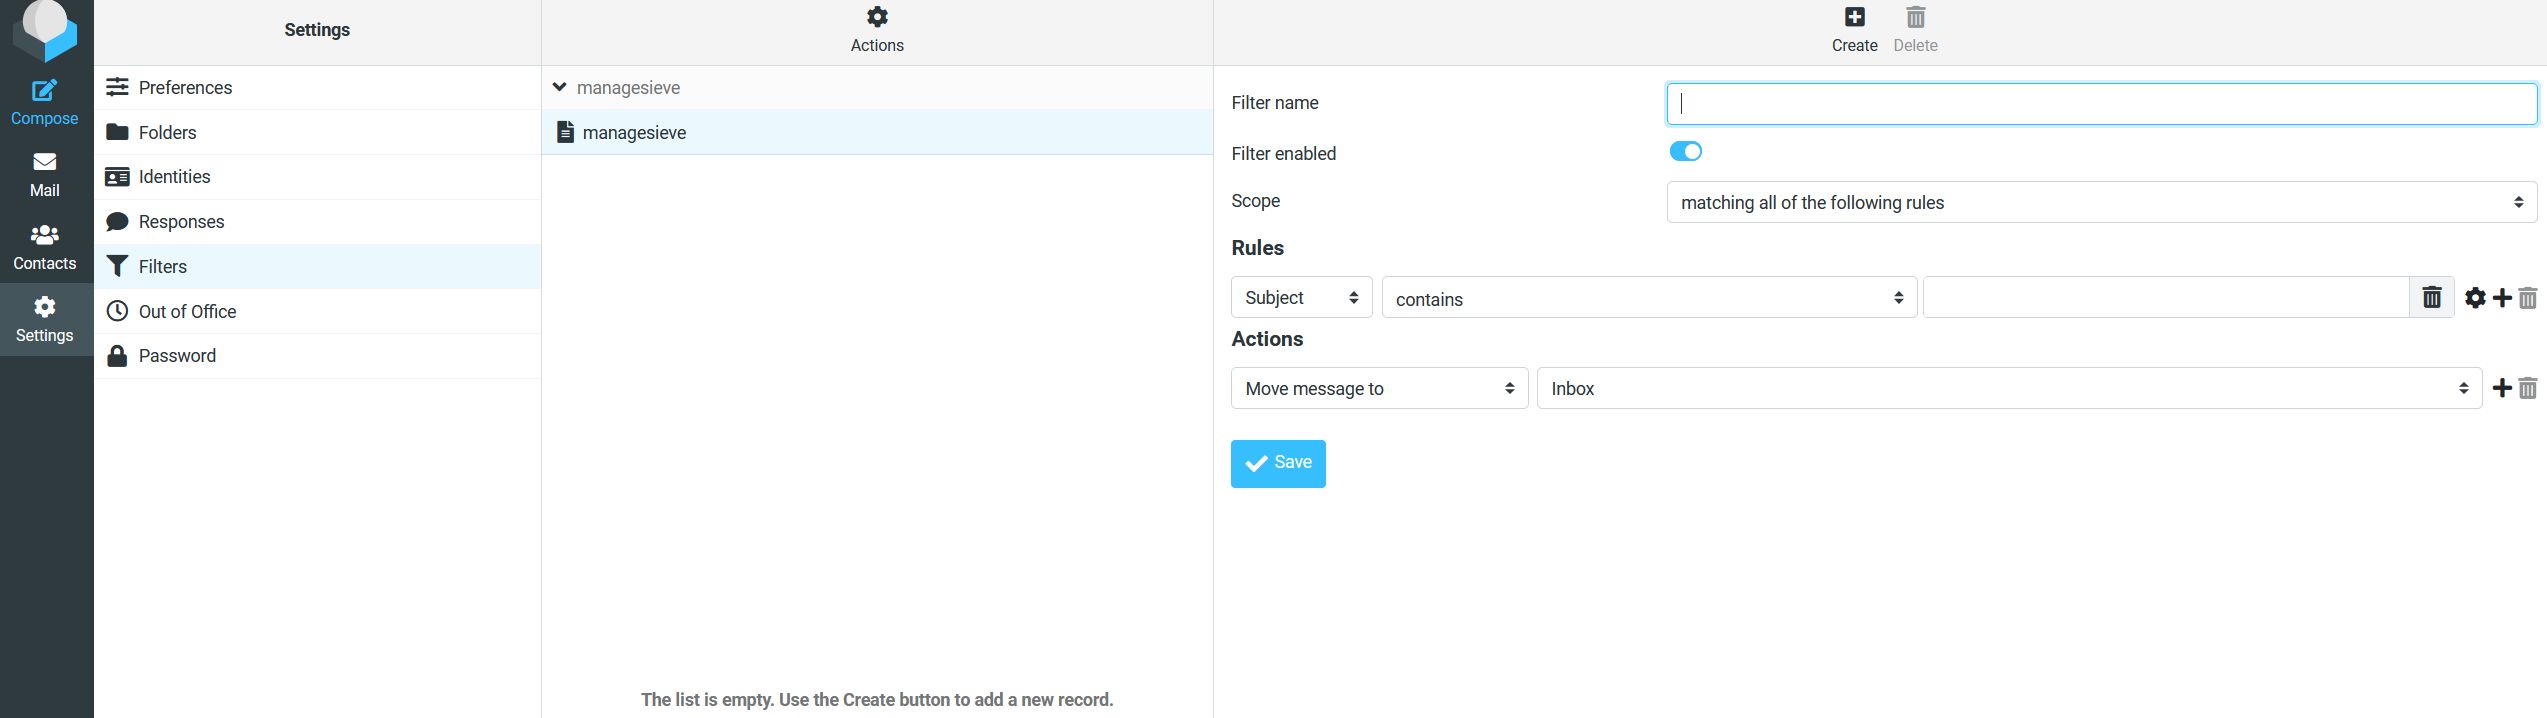
Task: Click the gear icon in the Rules row
Action: [x=2475, y=298]
